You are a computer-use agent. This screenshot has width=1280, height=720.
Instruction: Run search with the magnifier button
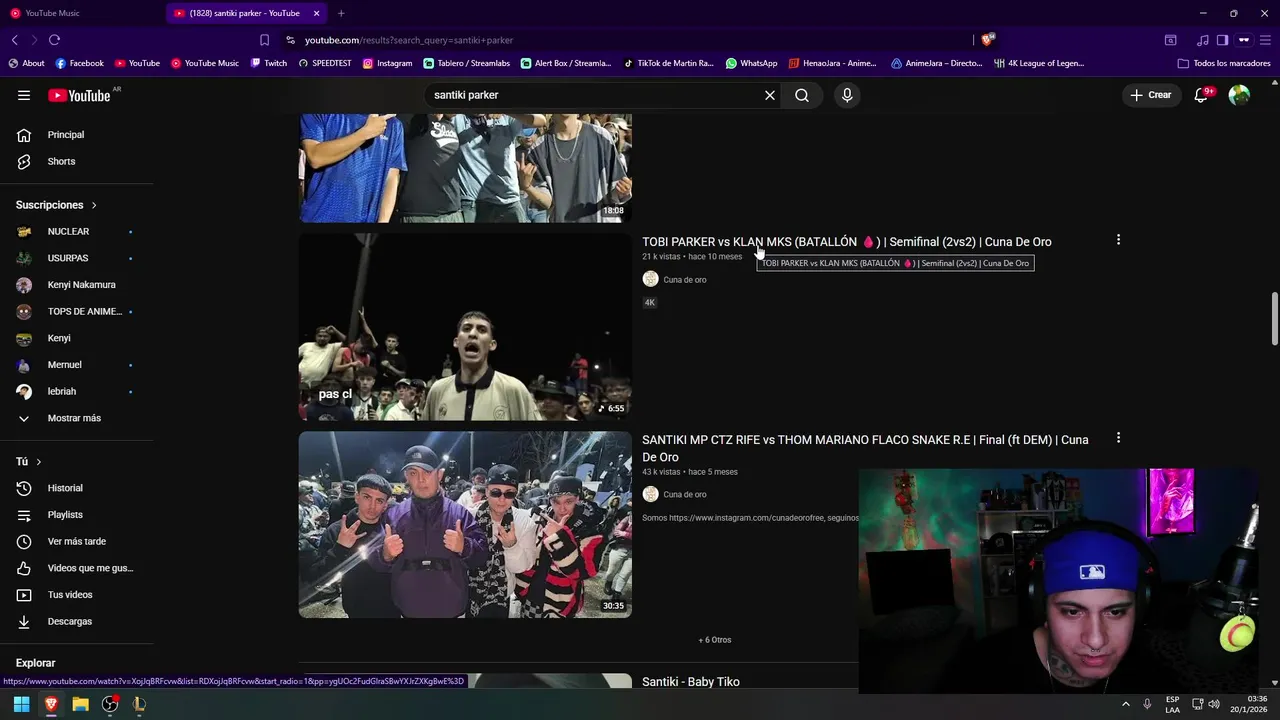click(802, 95)
